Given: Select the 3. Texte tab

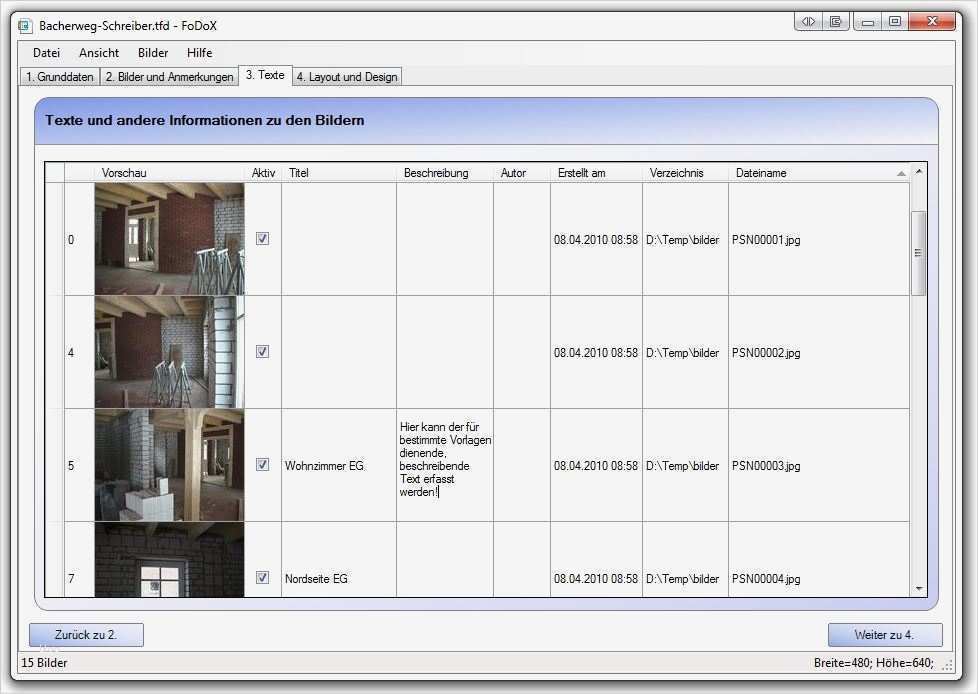Looking at the screenshot, I should 265,75.
